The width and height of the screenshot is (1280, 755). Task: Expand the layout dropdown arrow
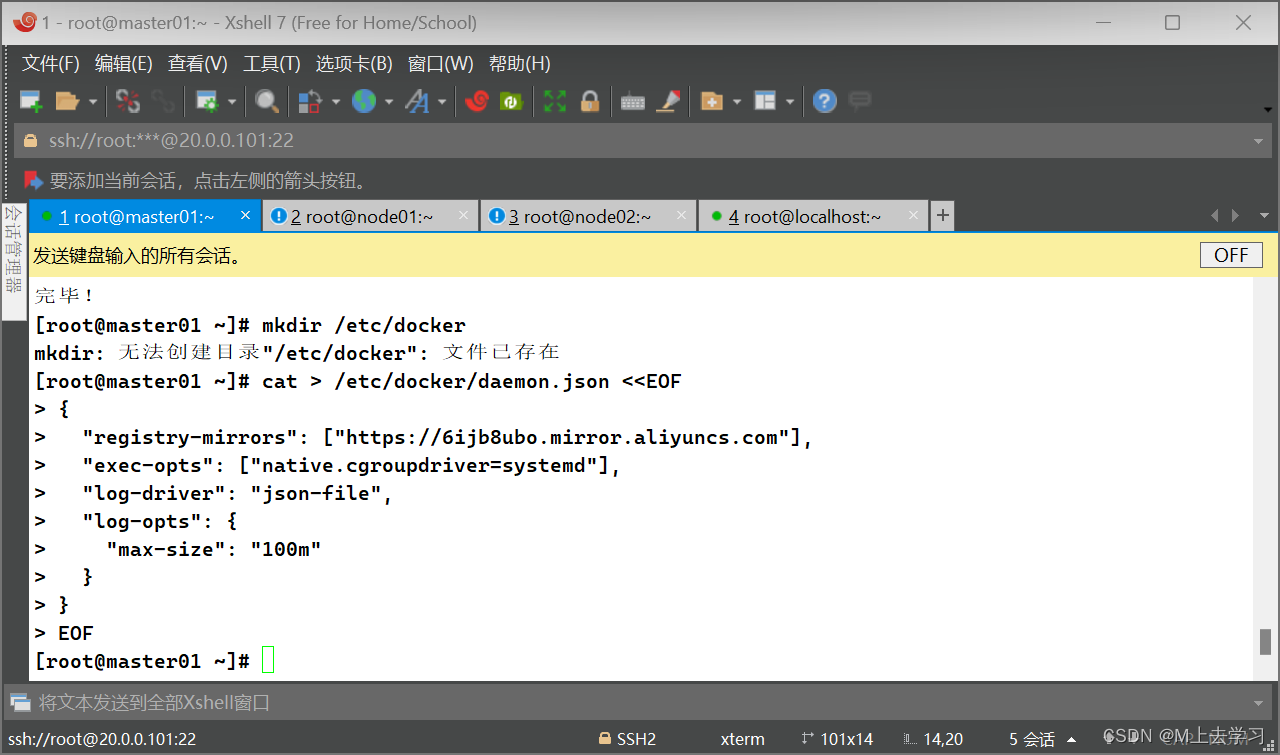click(790, 101)
